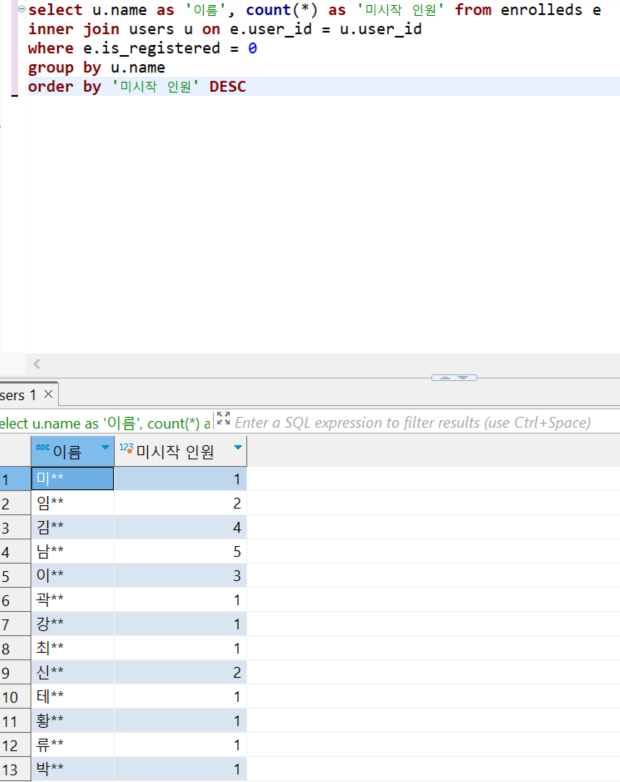Click the 'where e.is_registered = 0' line
This screenshot has width=620, height=782.
143,48
